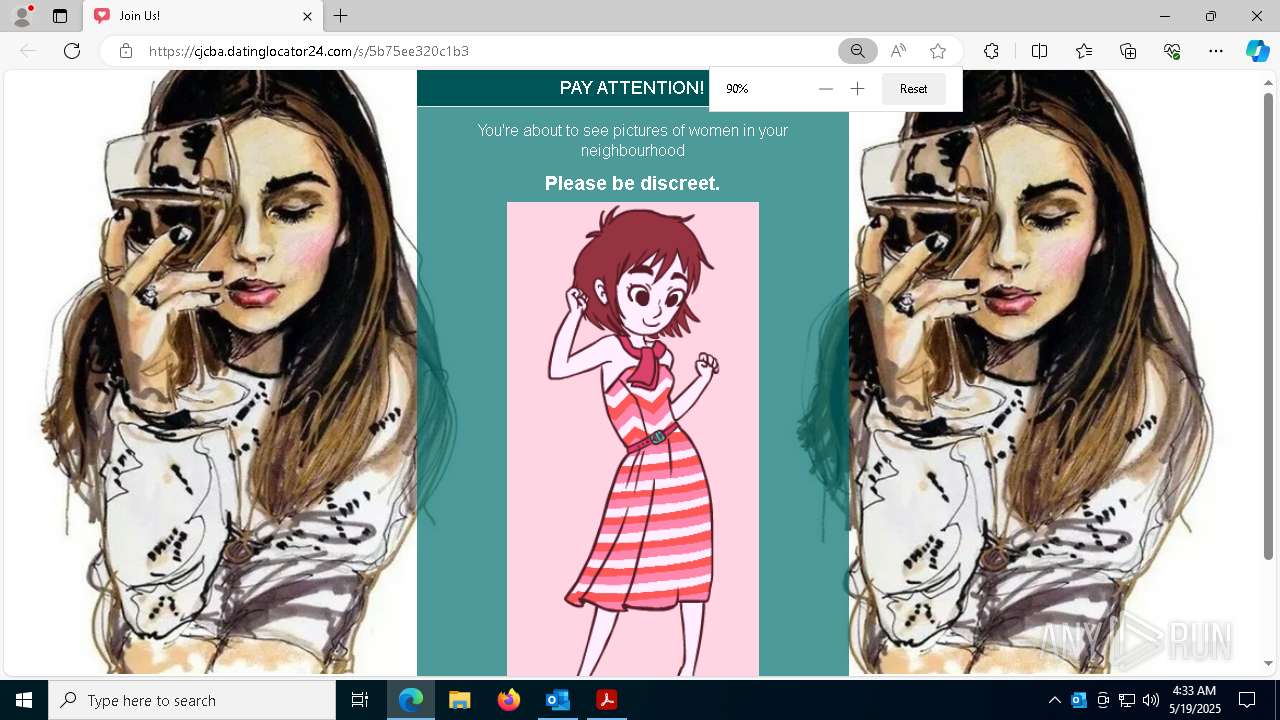Toggle Split screen icon
This screenshot has height=720, width=1280.
[x=1039, y=51]
